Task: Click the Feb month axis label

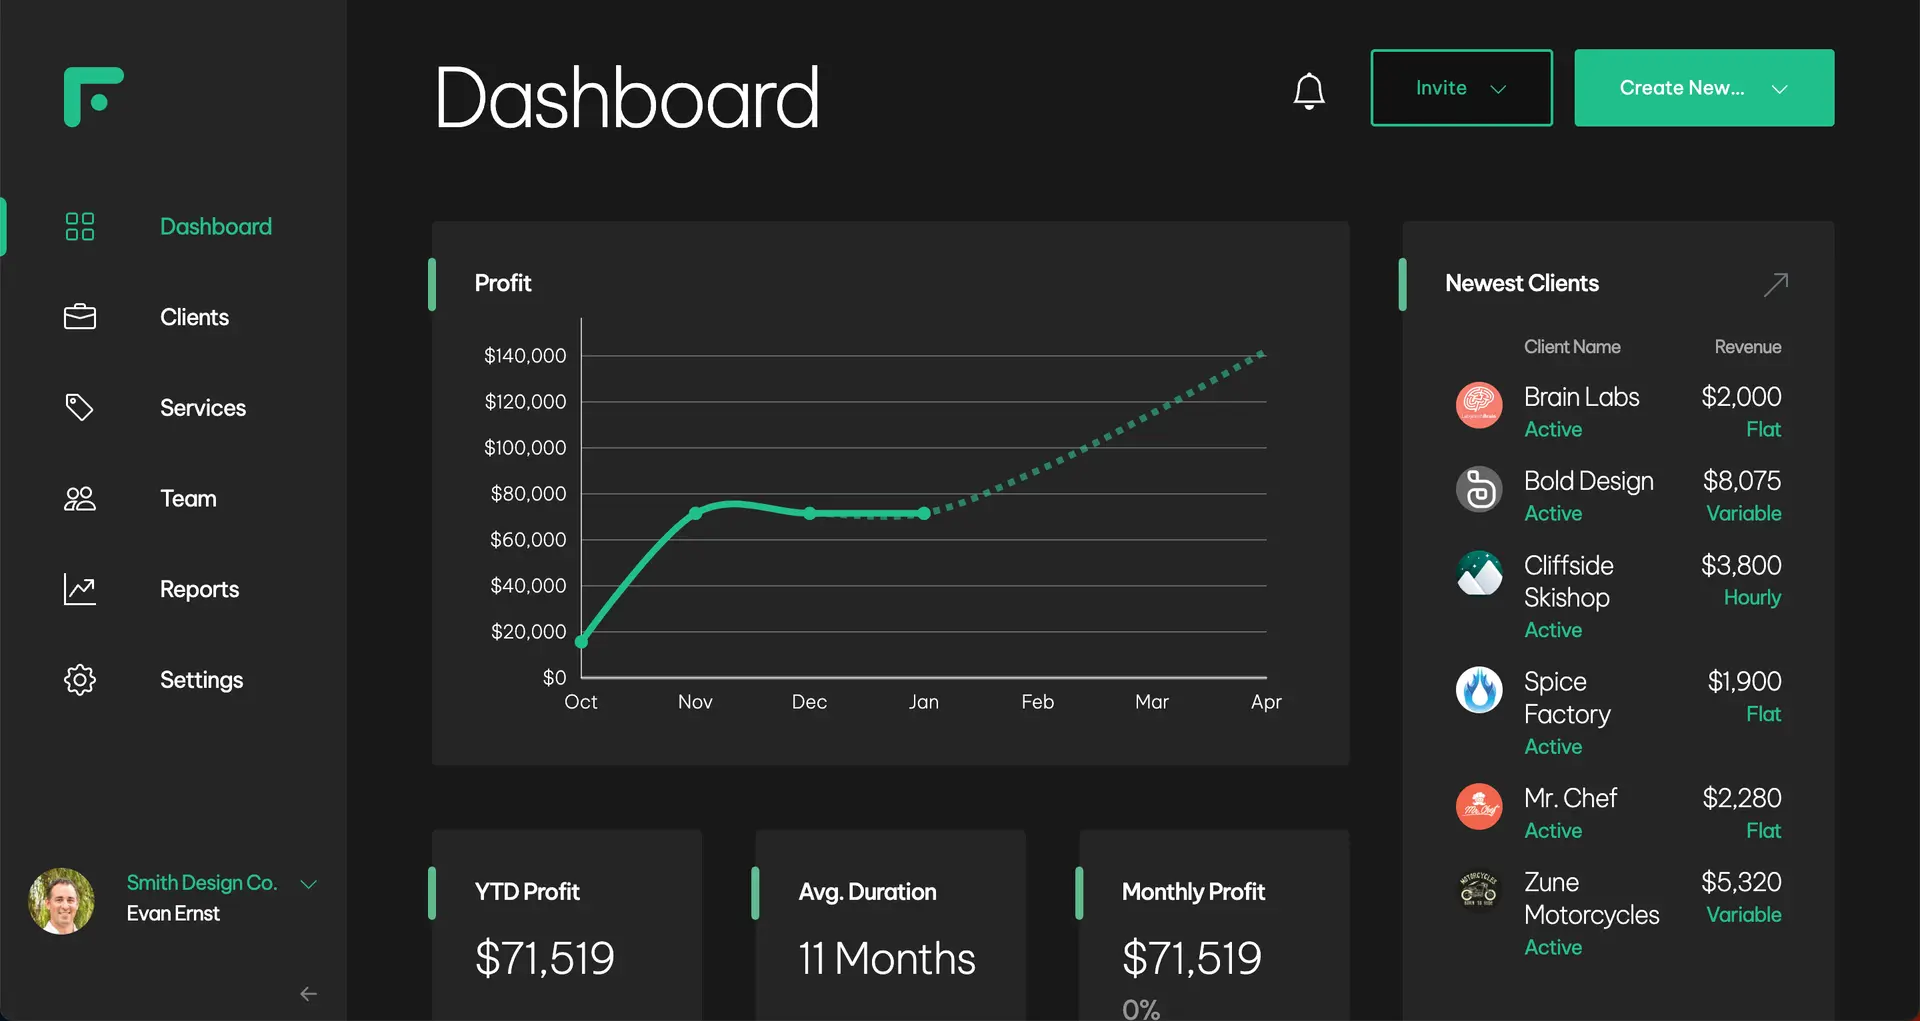Action: 1038,702
